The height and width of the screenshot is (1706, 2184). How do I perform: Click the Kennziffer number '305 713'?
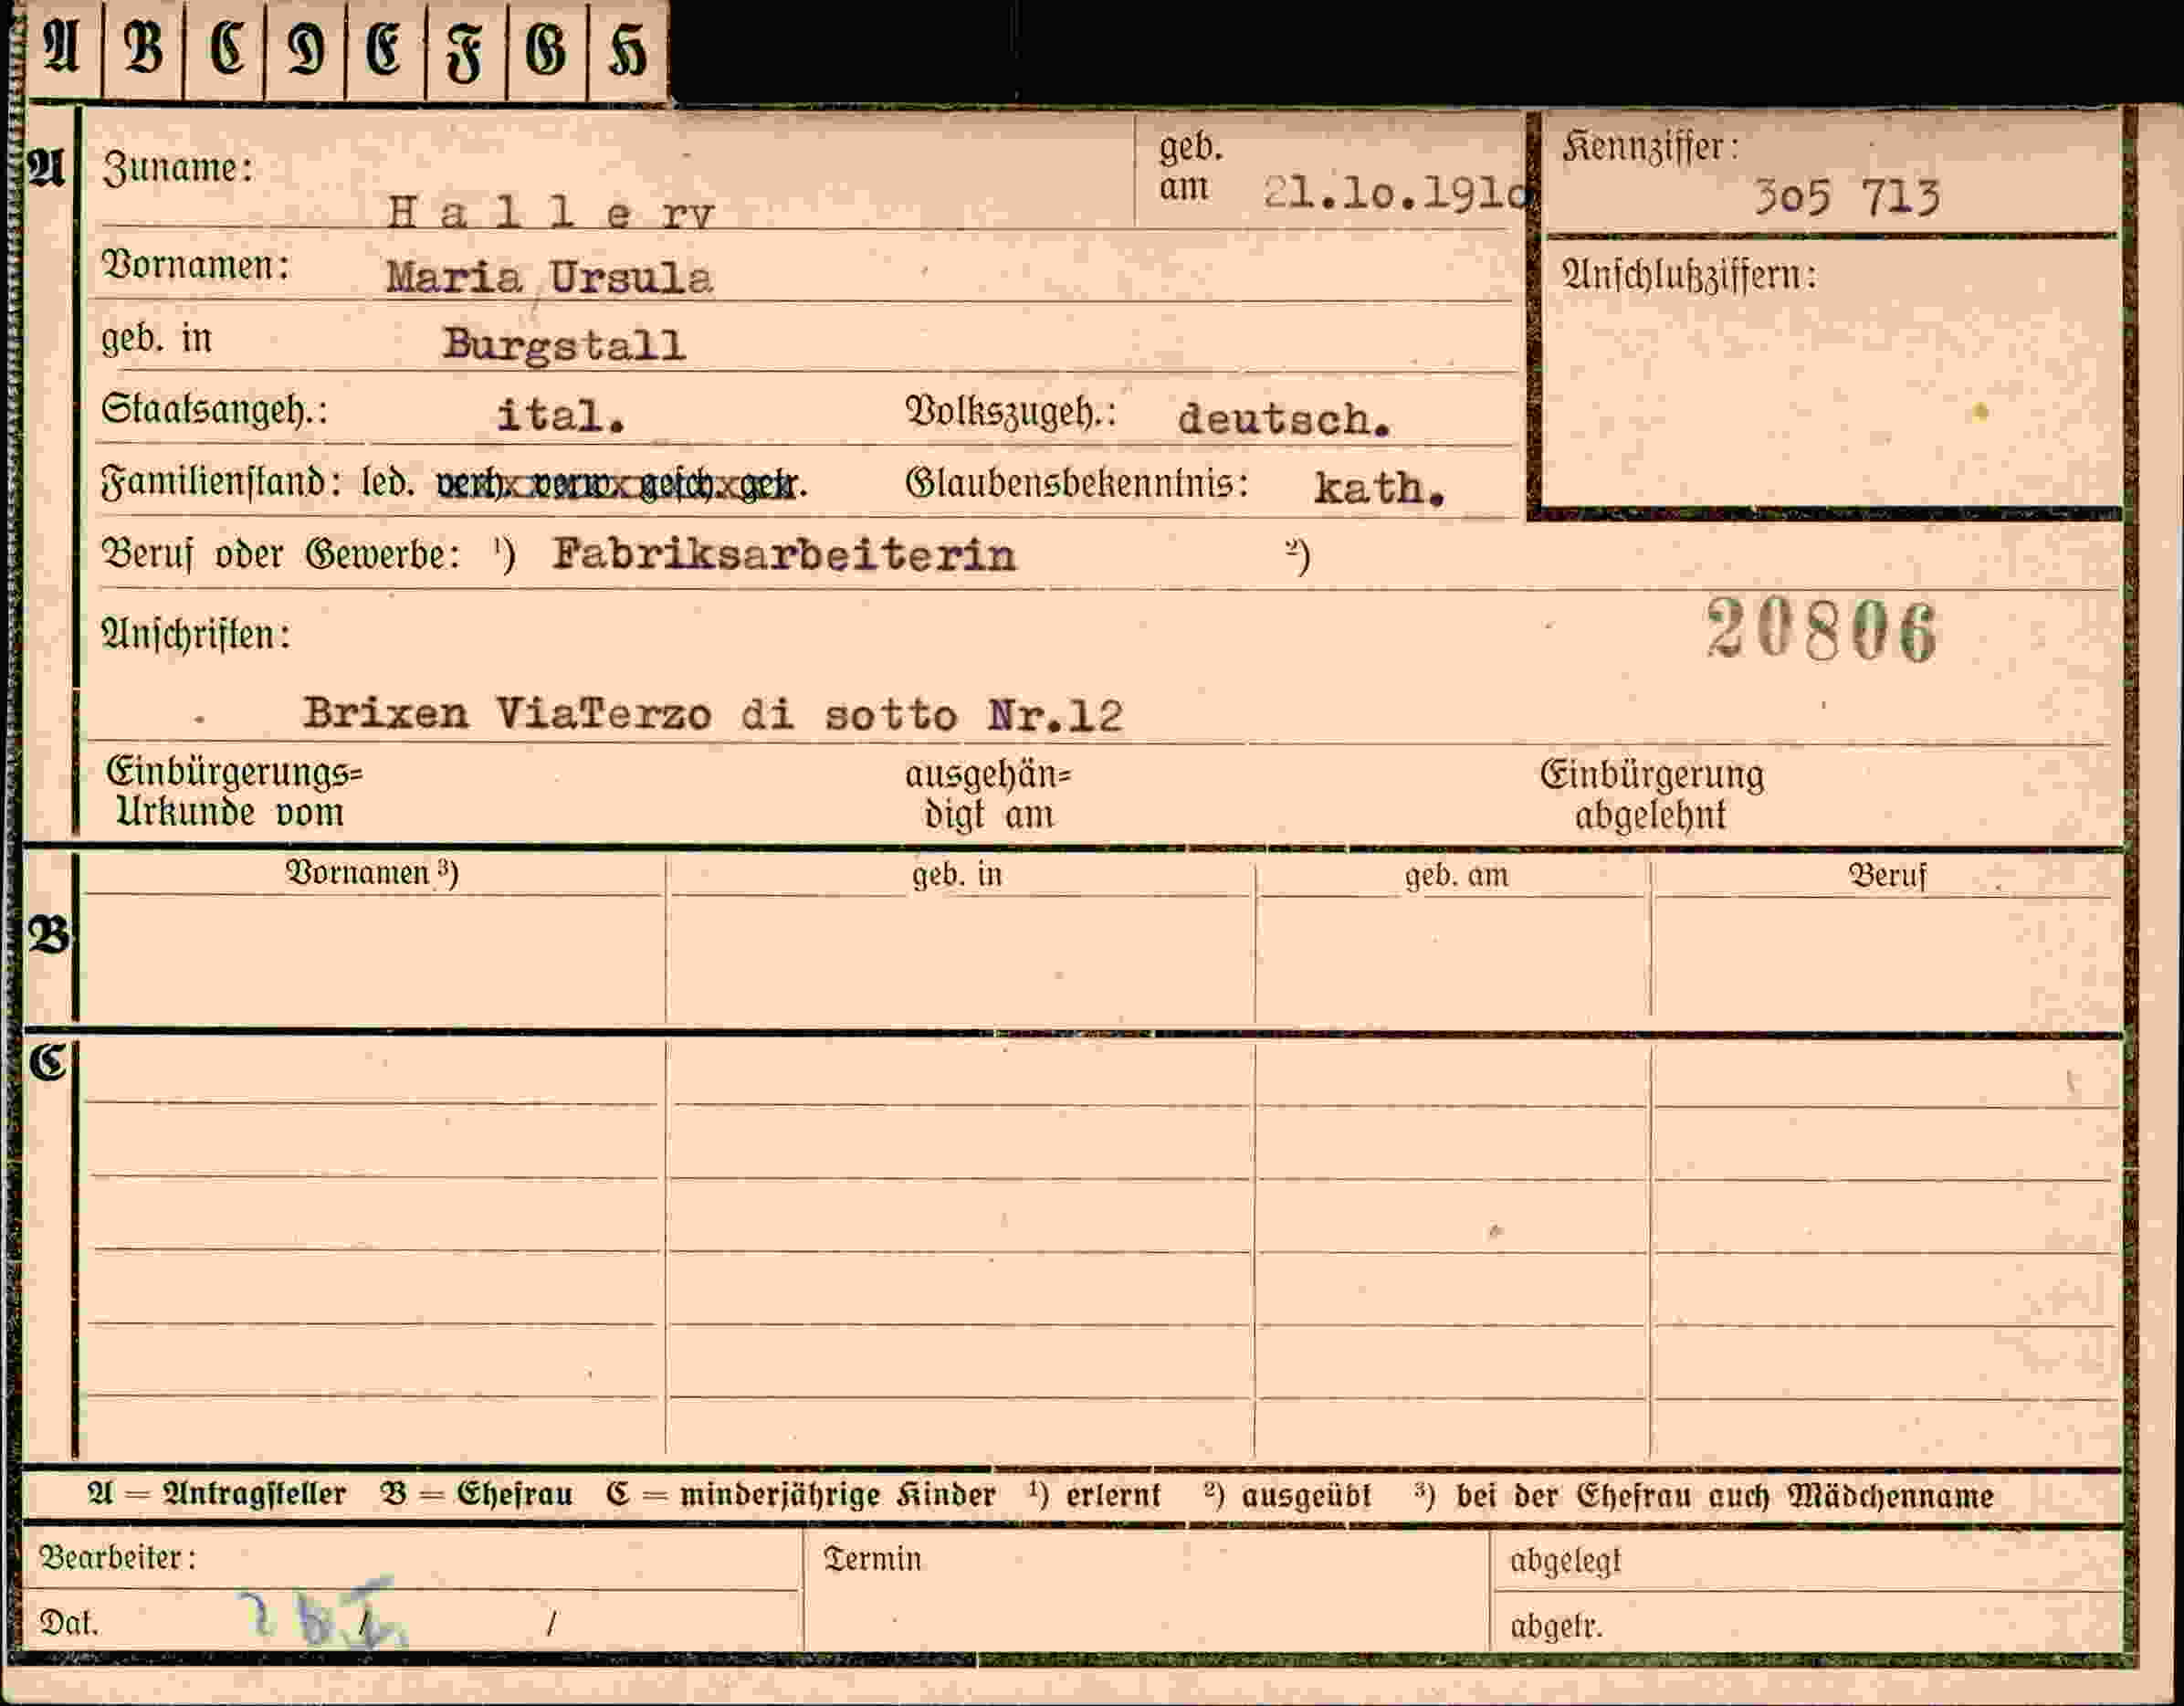click(x=1847, y=197)
